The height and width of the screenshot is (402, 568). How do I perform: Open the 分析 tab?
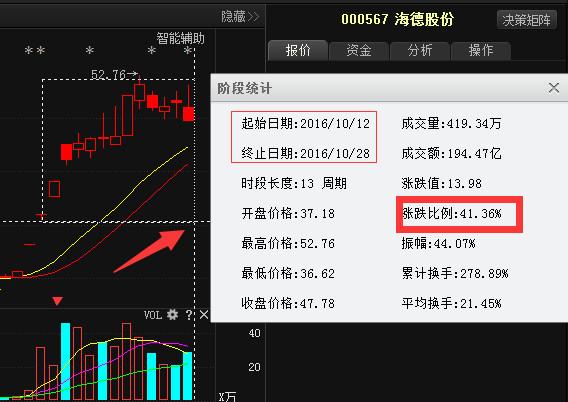point(420,50)
